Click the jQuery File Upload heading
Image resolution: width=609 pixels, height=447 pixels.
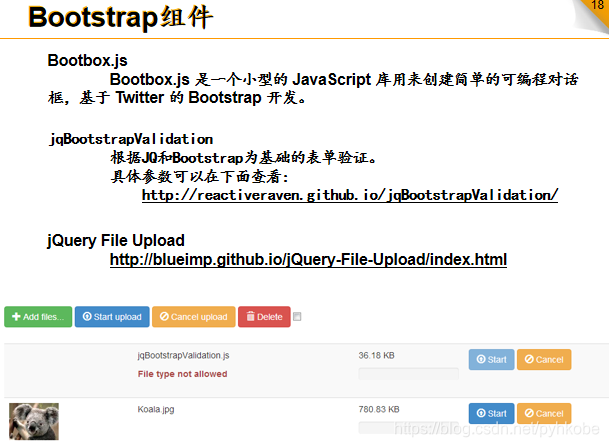(116, 240)
